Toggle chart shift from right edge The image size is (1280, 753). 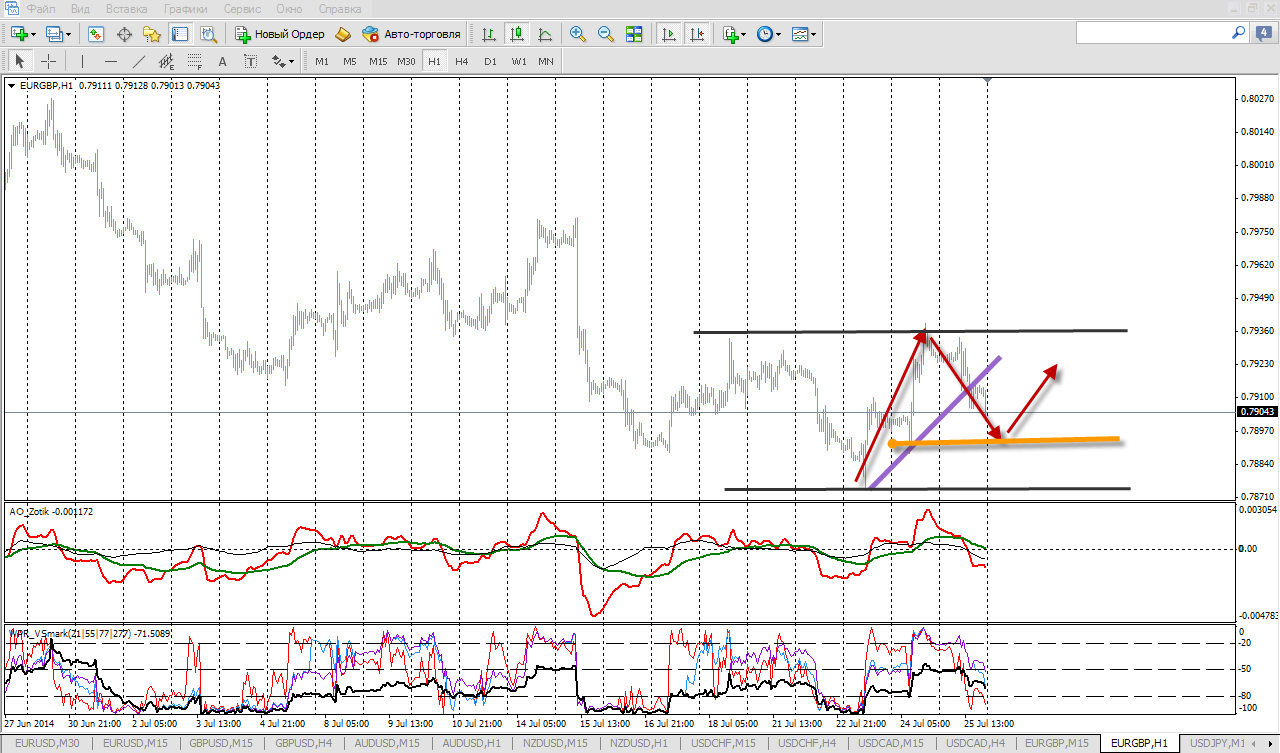coord(697,34)
